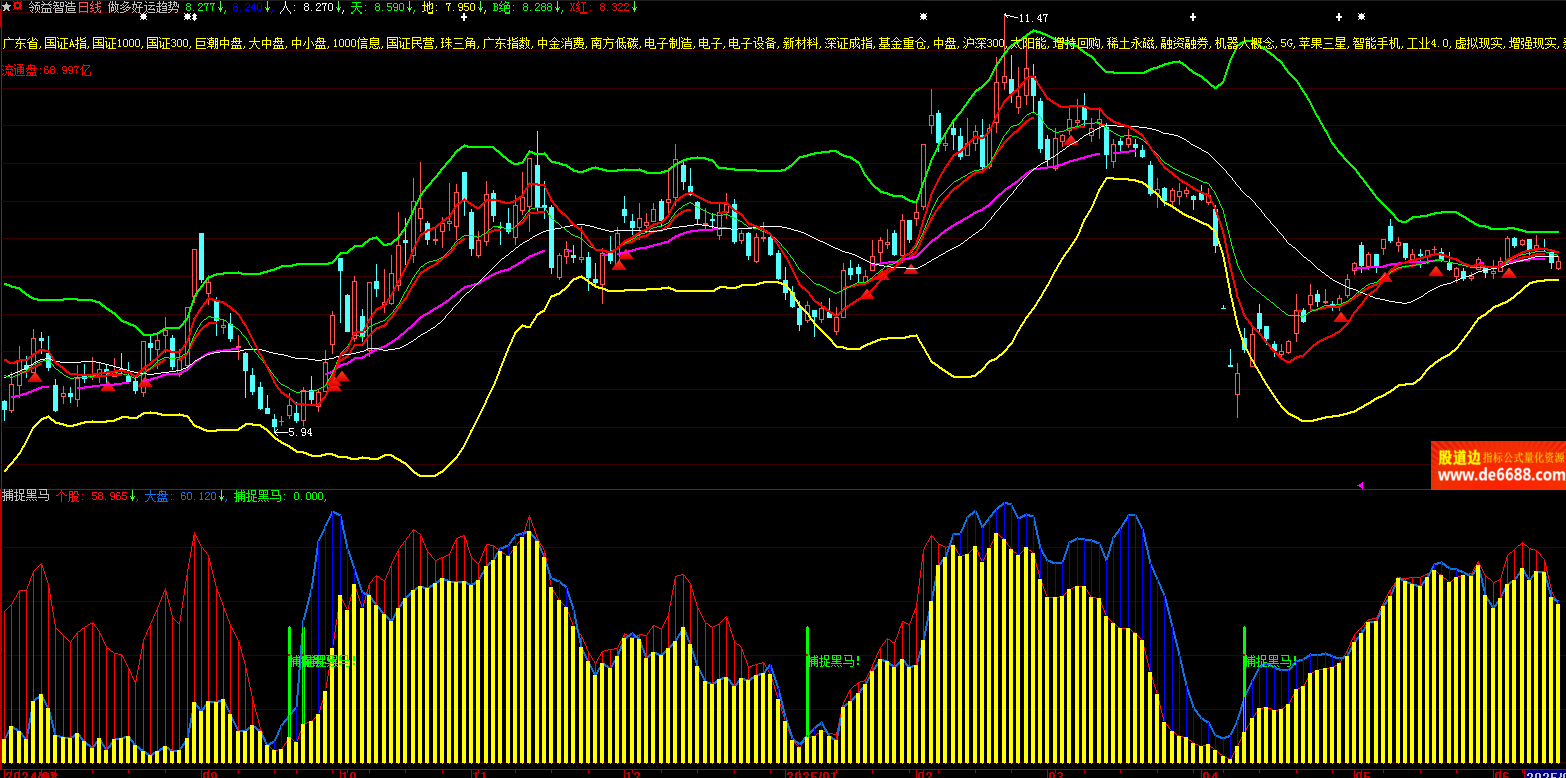The image size is (1566, 778).
Task: Click the small magenta arrow marker above the watermark
Action: tap(1360, 486)
